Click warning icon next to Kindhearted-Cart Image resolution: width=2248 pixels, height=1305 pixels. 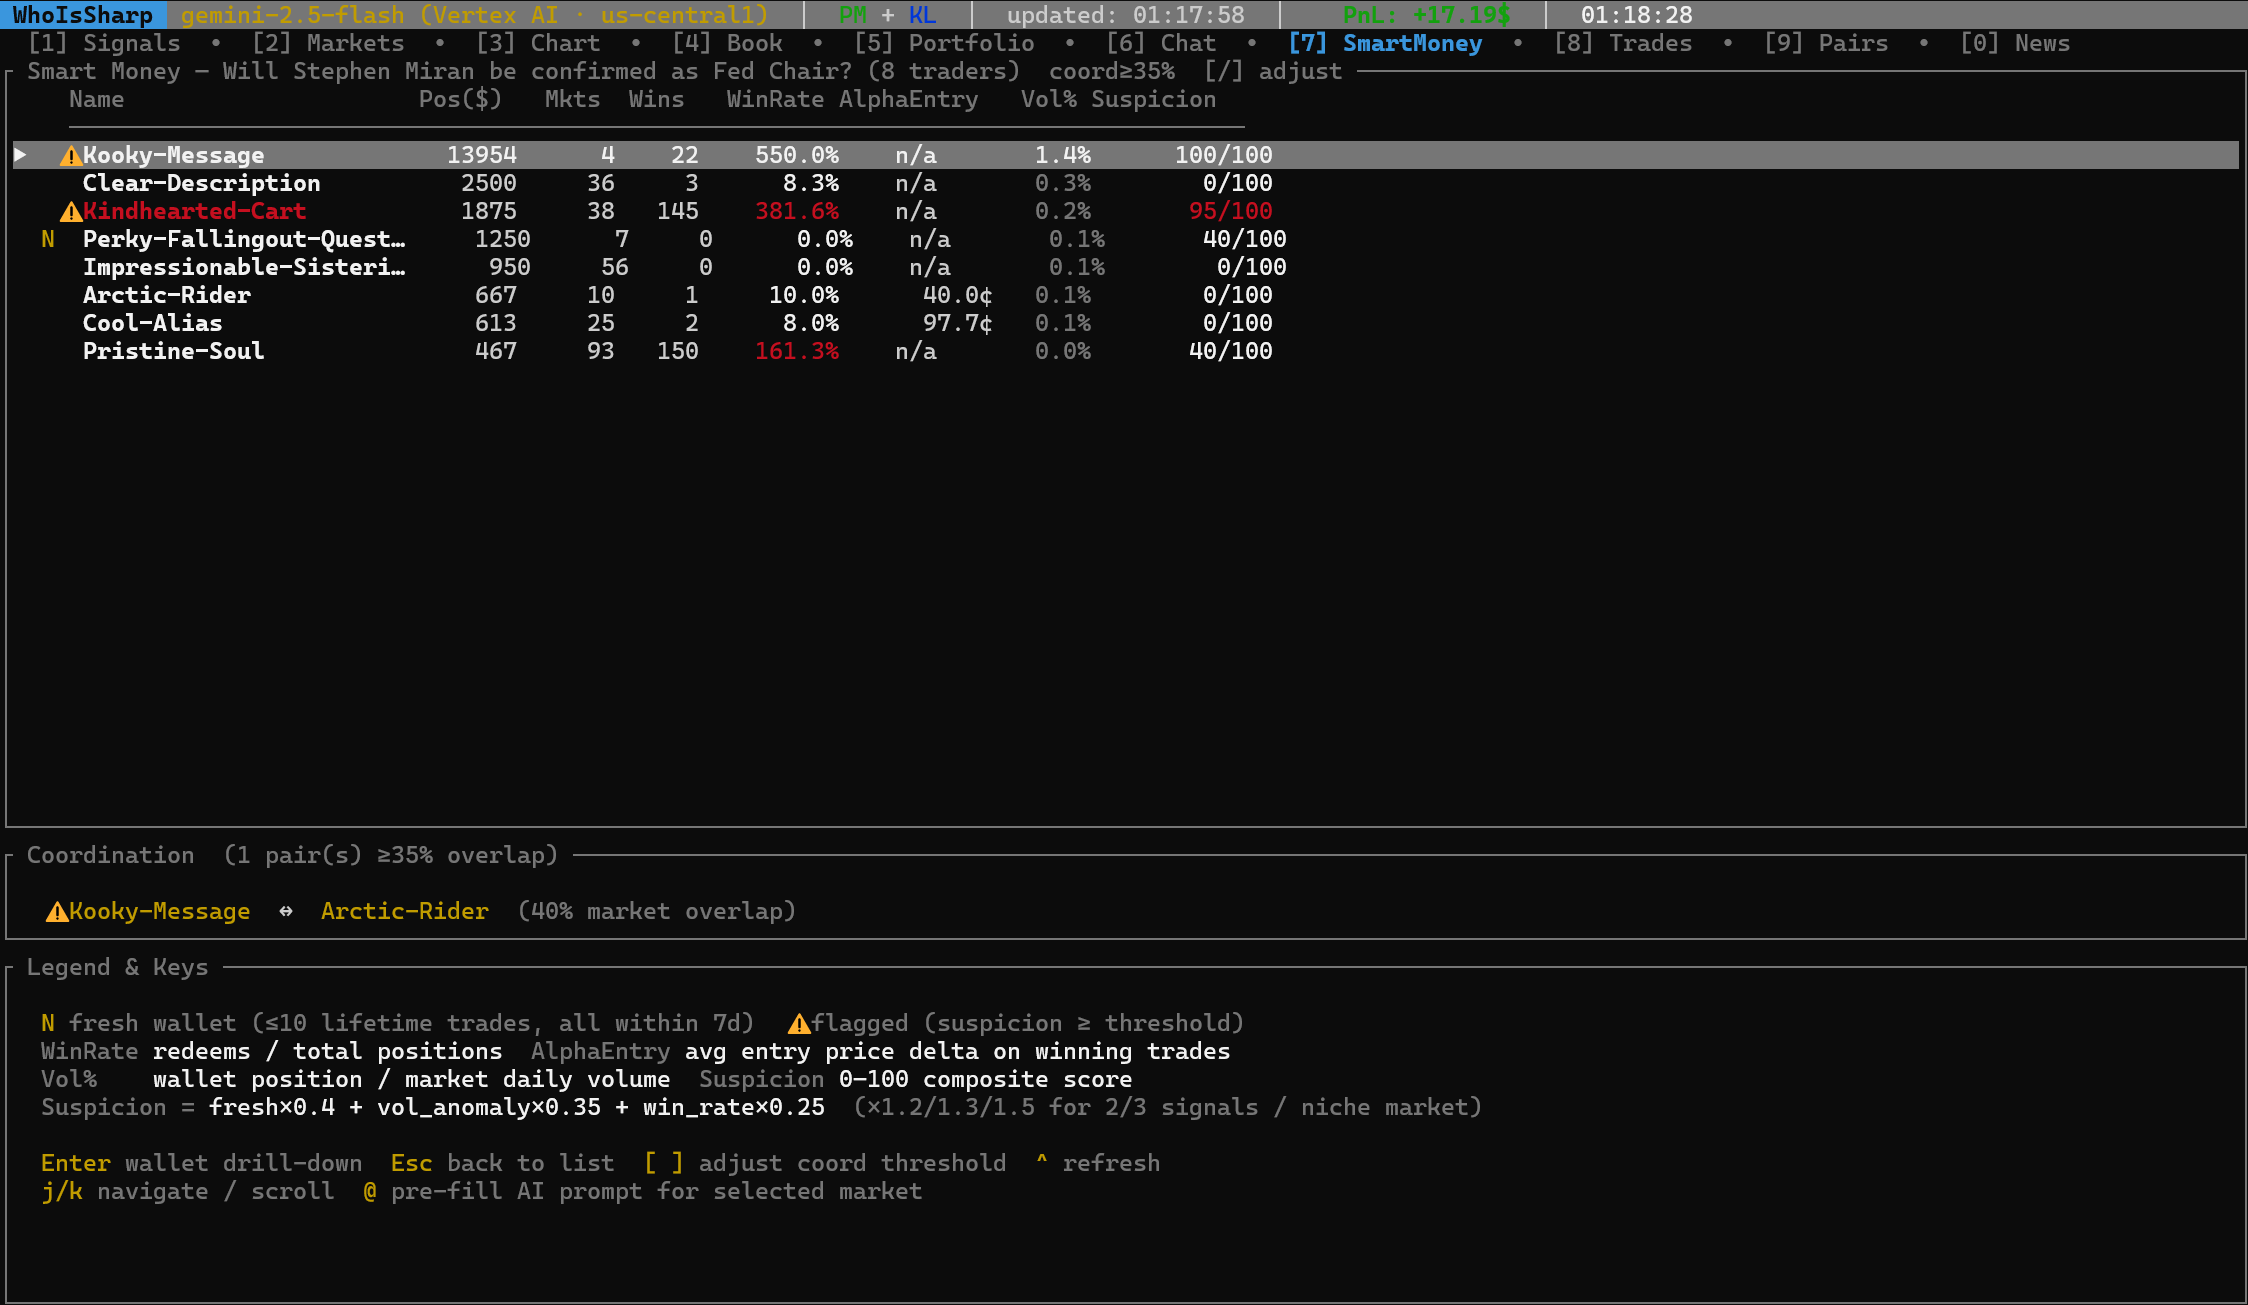70,212
